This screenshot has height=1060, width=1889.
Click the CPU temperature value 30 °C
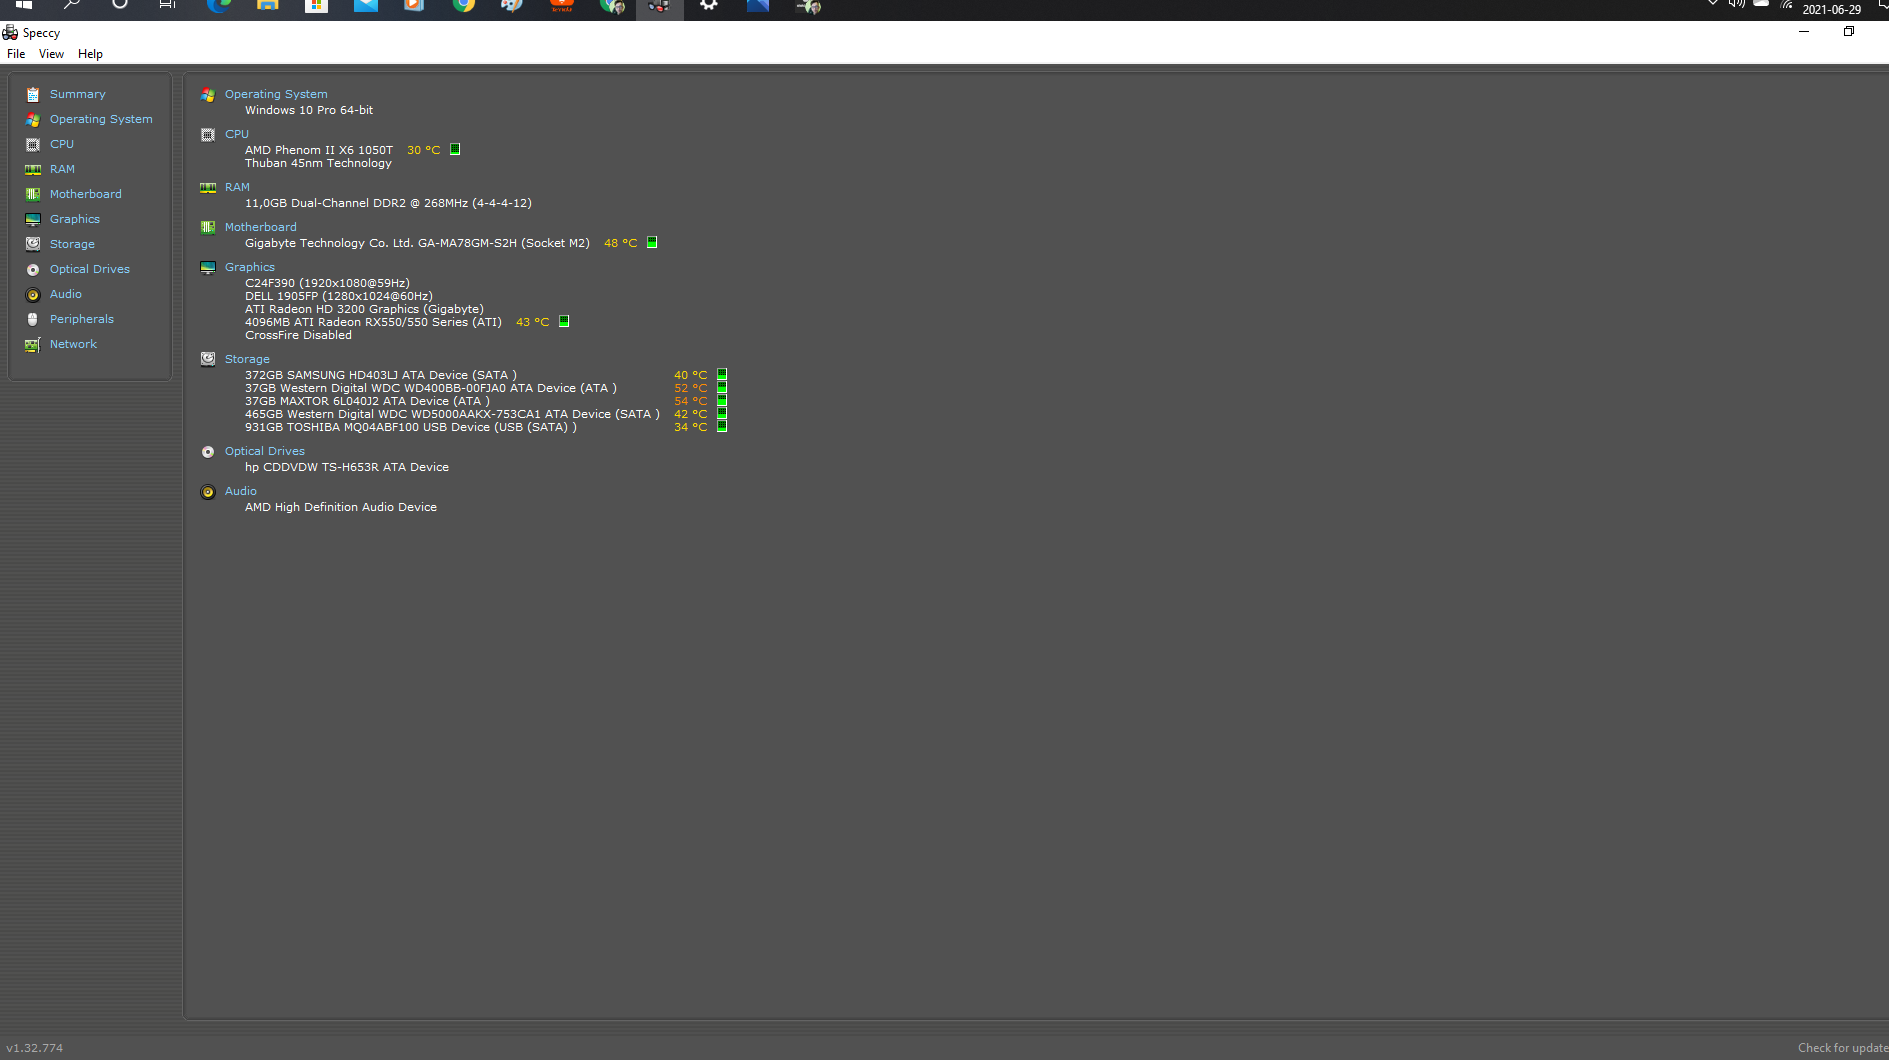(x=423, y=150)
